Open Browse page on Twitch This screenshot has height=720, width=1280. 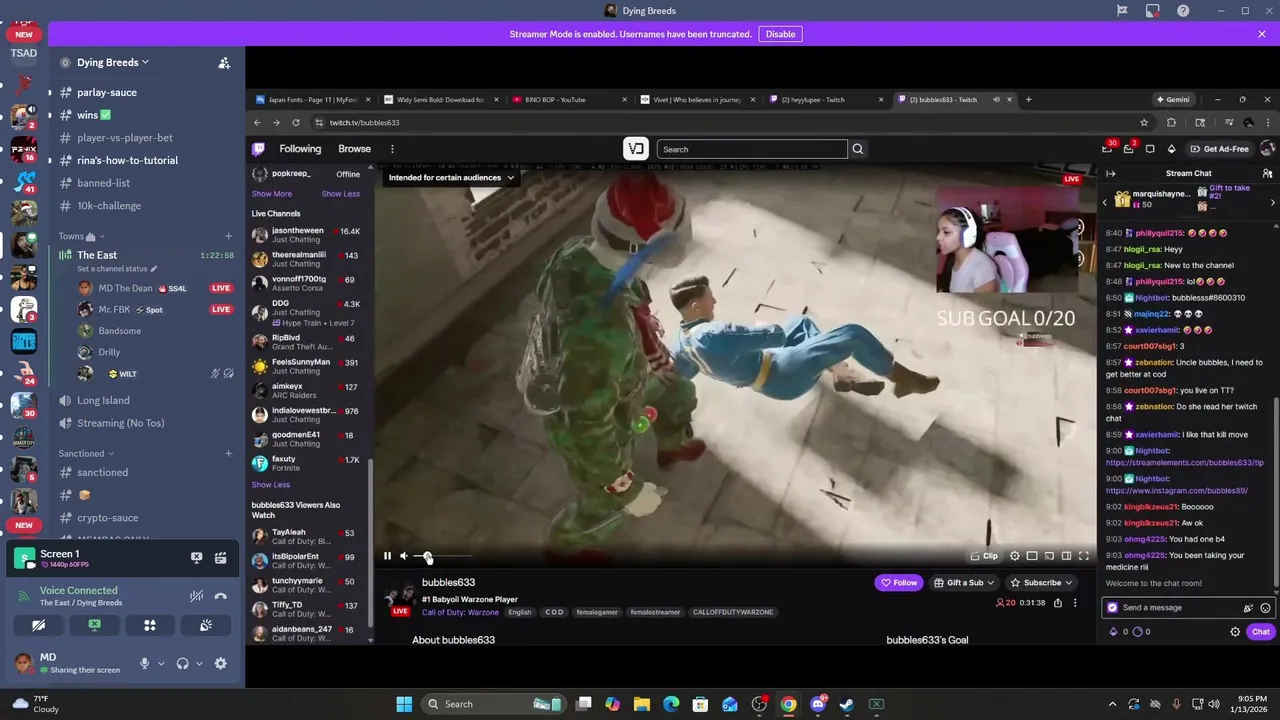354,149
